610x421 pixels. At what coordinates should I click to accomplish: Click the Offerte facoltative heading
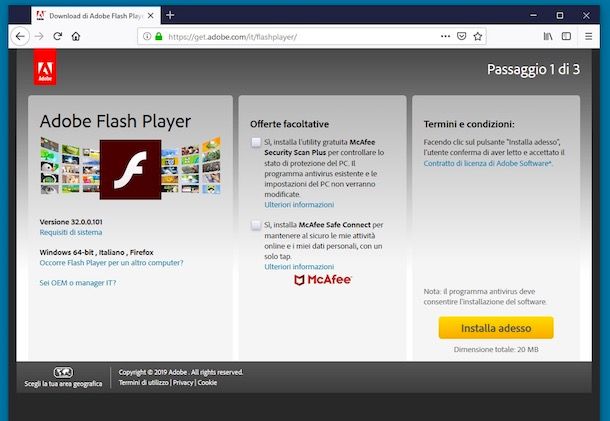click(289, 124)
